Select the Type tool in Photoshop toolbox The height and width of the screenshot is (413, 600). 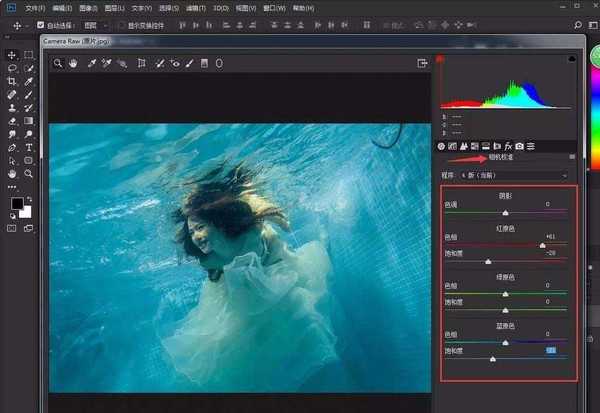29,146
